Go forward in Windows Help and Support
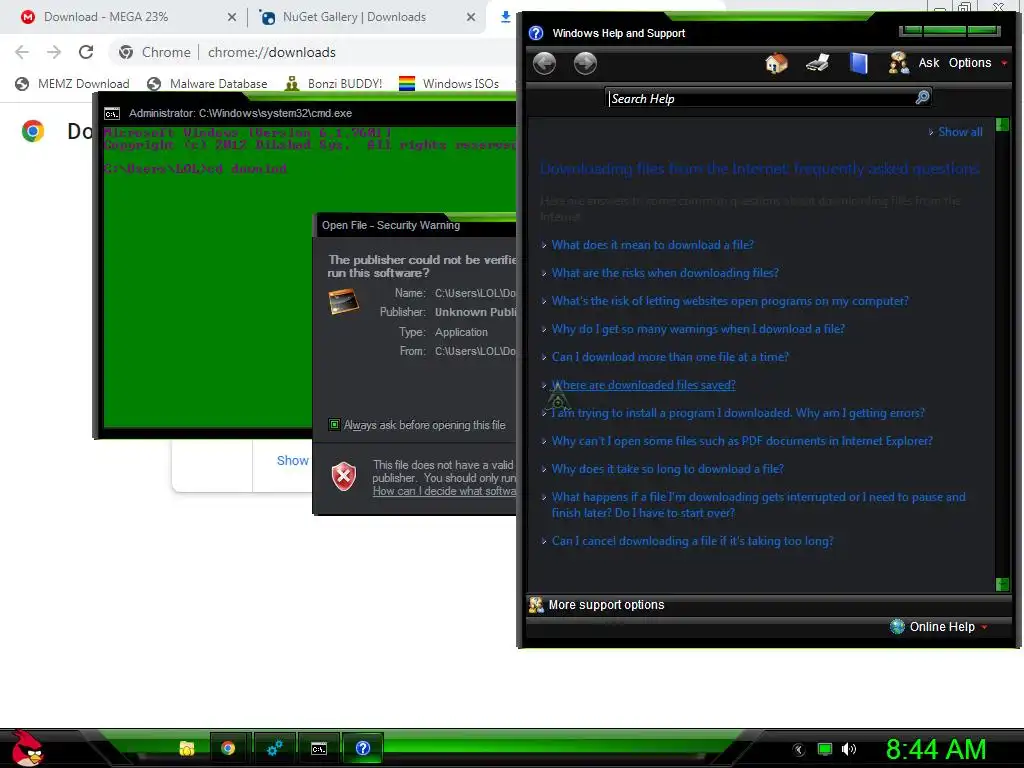This screenshot has width=1024, height=768. point(585,63)
